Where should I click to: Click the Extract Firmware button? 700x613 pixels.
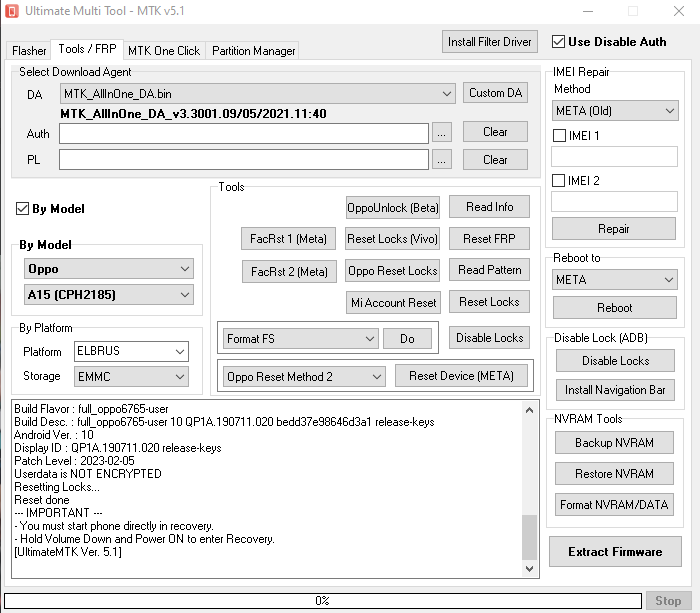coord(615,552)
